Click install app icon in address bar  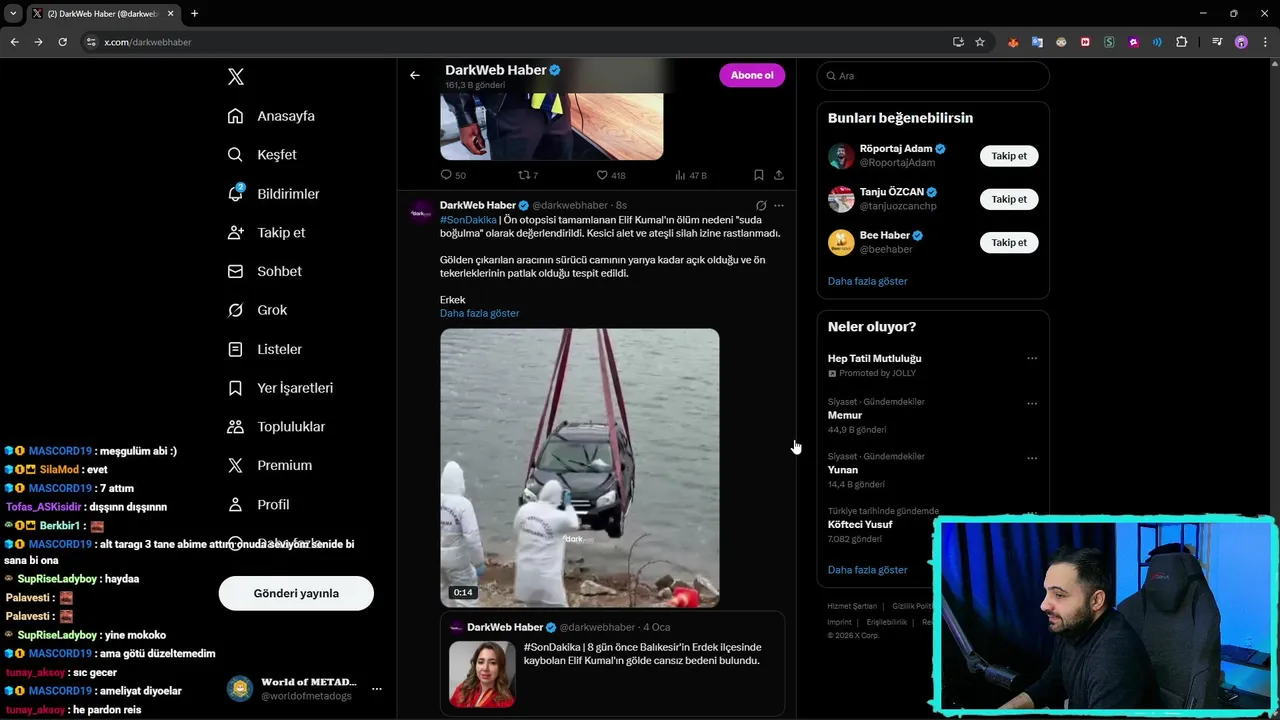click(958, 42)
